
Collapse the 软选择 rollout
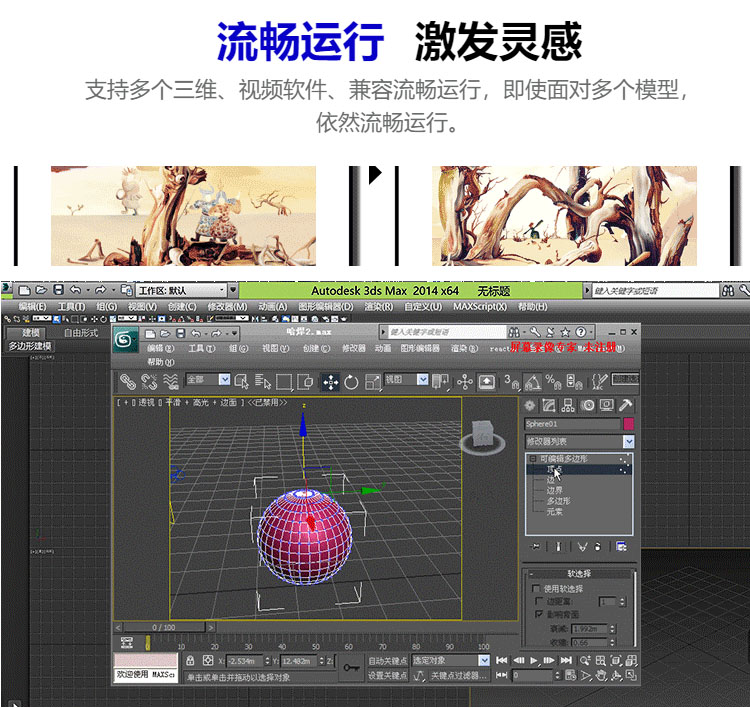click(x=579, y=573)
